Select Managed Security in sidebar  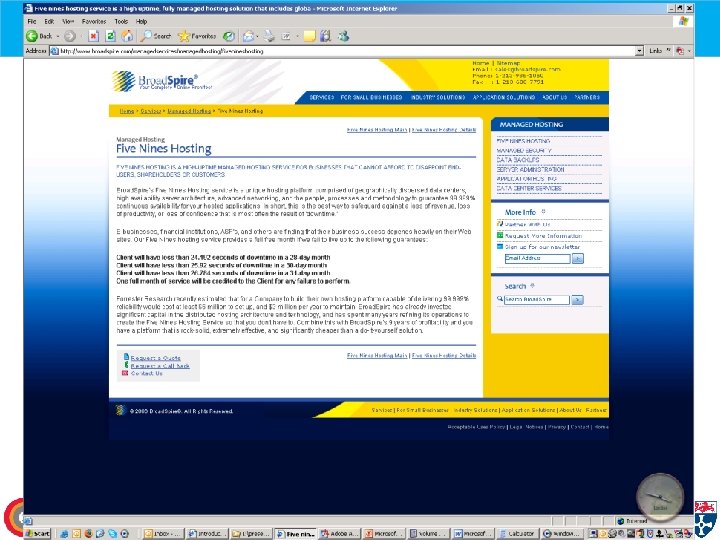pyautogui.click(x=524, y=151)
